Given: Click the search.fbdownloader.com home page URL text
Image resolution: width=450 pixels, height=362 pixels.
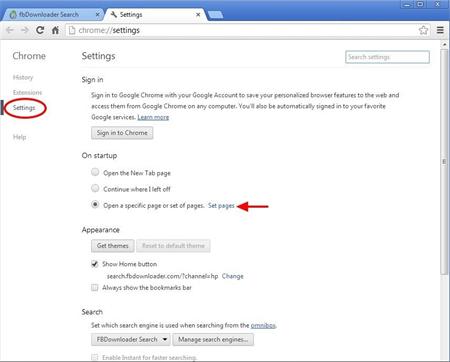Looking at the screenshot, I should click(x=162, y=276).
